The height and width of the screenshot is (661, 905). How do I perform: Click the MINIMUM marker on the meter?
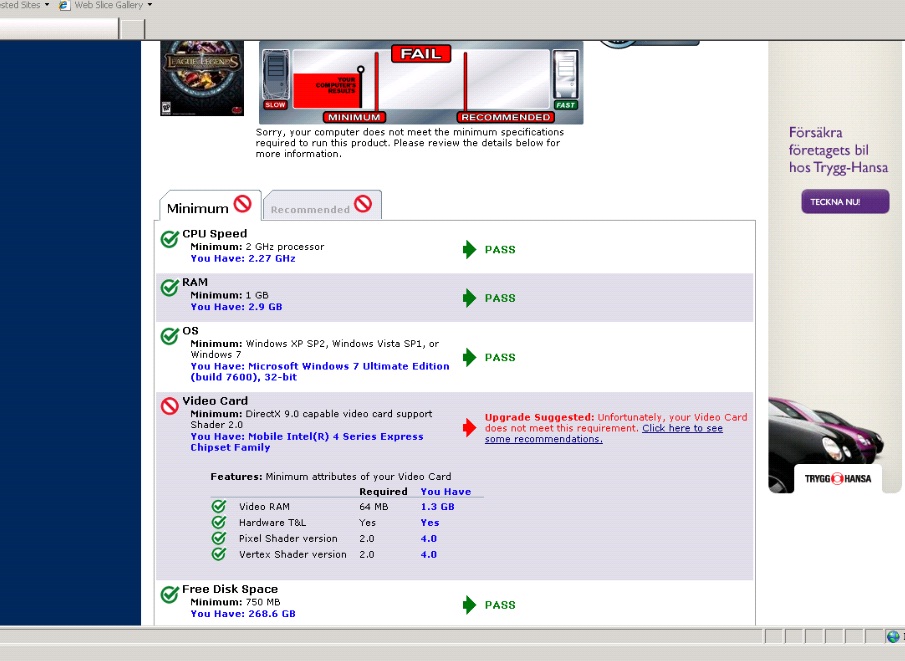pos(354,117)
